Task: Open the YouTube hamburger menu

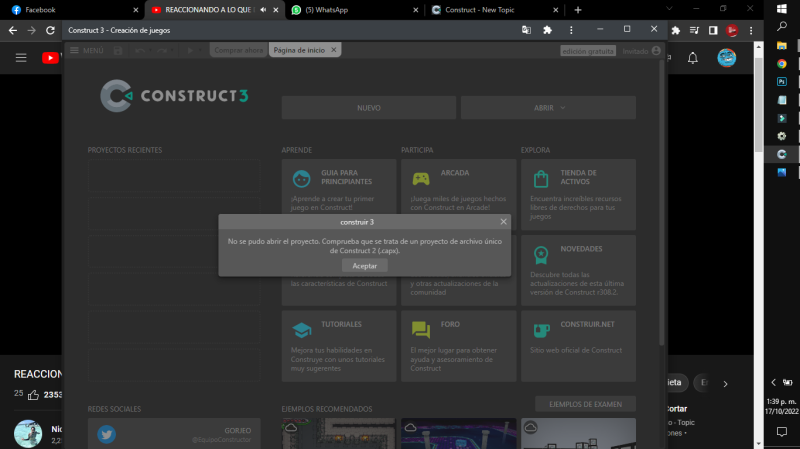Action: 21,58
